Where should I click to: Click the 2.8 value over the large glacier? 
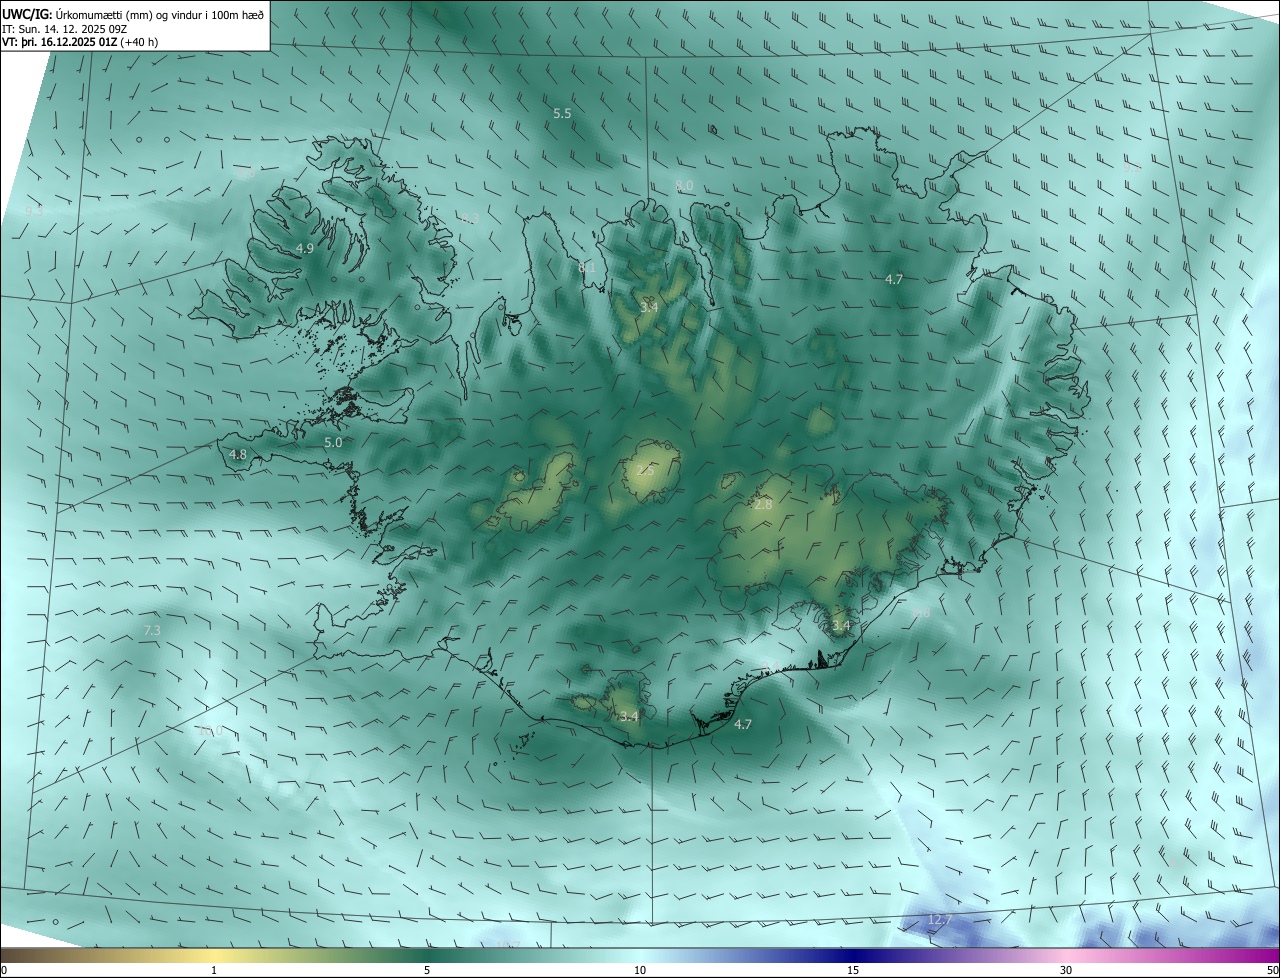coord(763,505)
